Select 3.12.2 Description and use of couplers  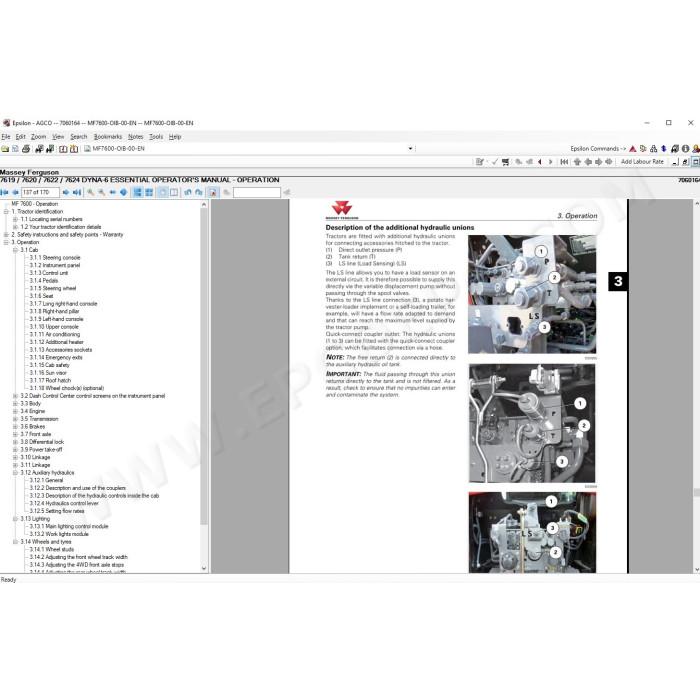click(78, 488)
